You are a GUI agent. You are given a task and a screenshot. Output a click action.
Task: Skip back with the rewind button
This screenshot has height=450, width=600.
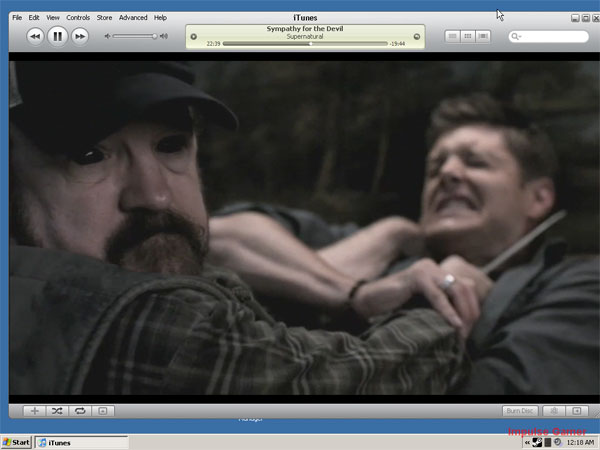pyautogui.click(x=35, y=36)
